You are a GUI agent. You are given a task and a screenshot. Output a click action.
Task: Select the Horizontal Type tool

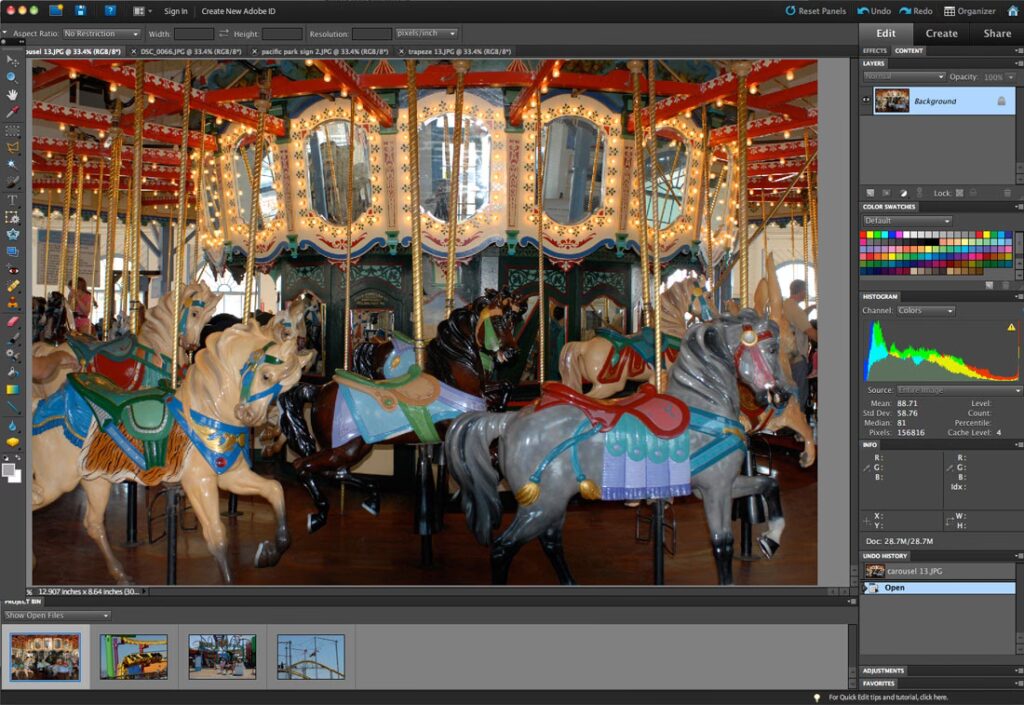(x=12, y=200)
